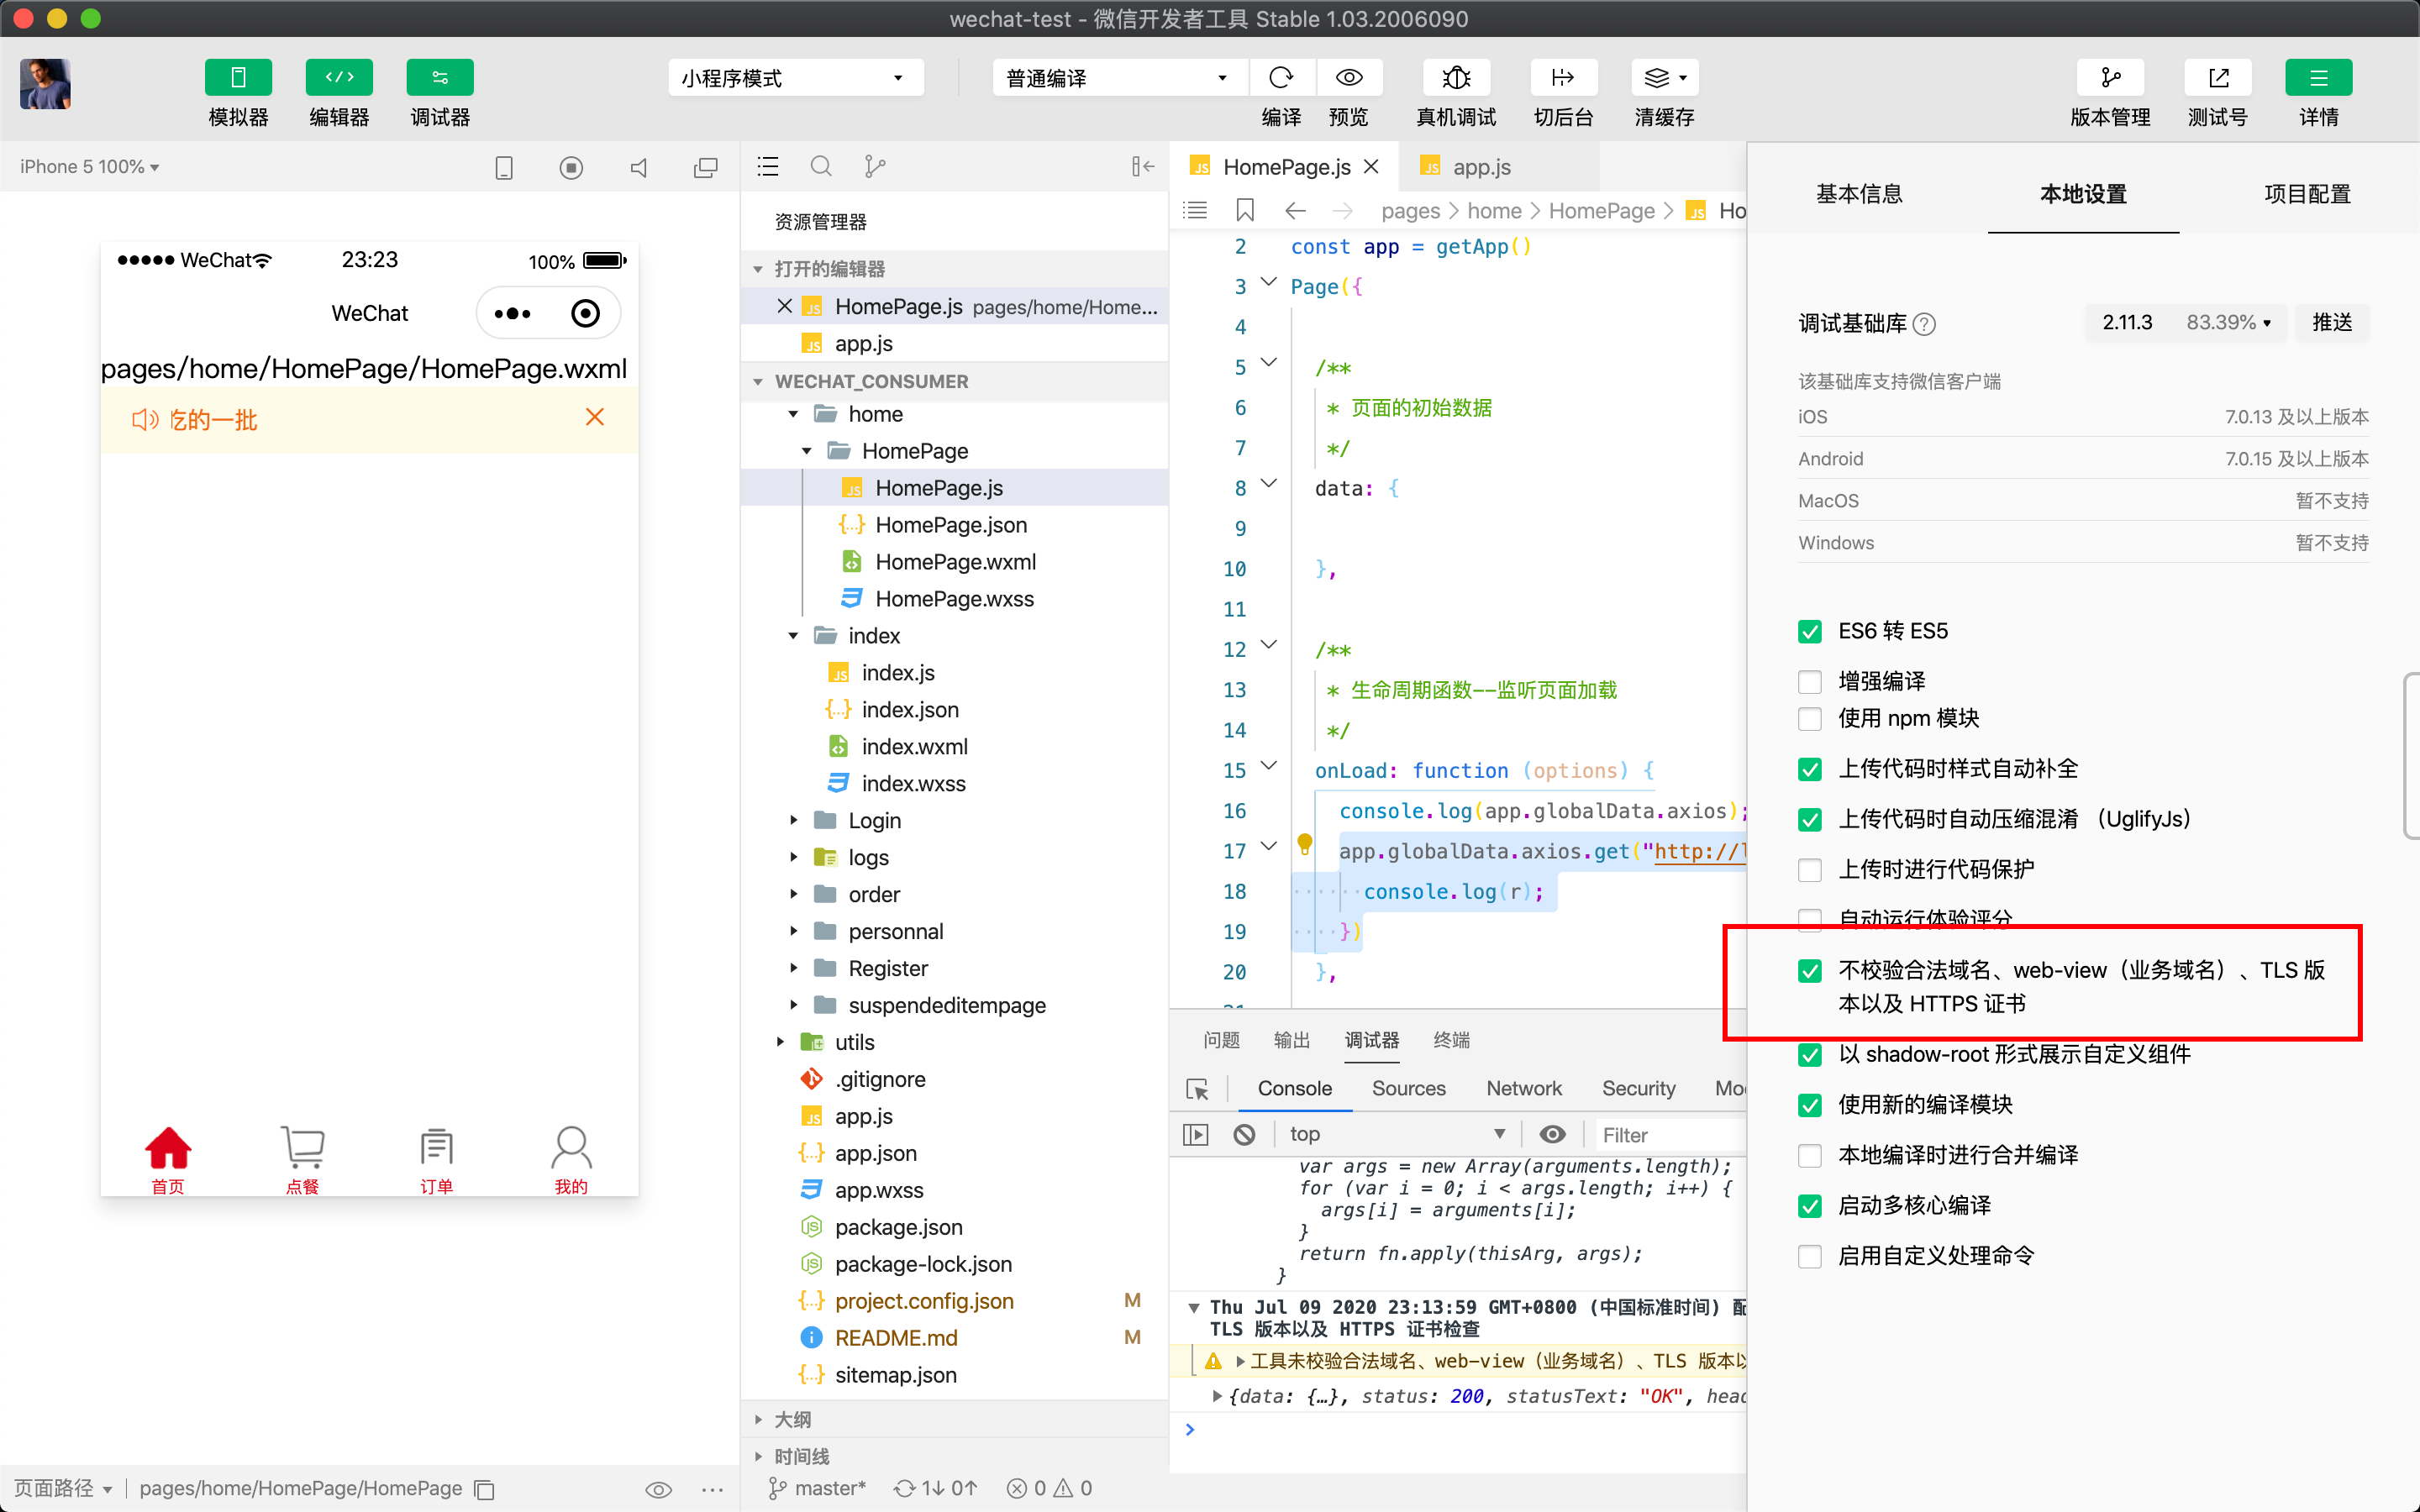Toggle 不校验合法域名 checkbox

(1810, 971)
